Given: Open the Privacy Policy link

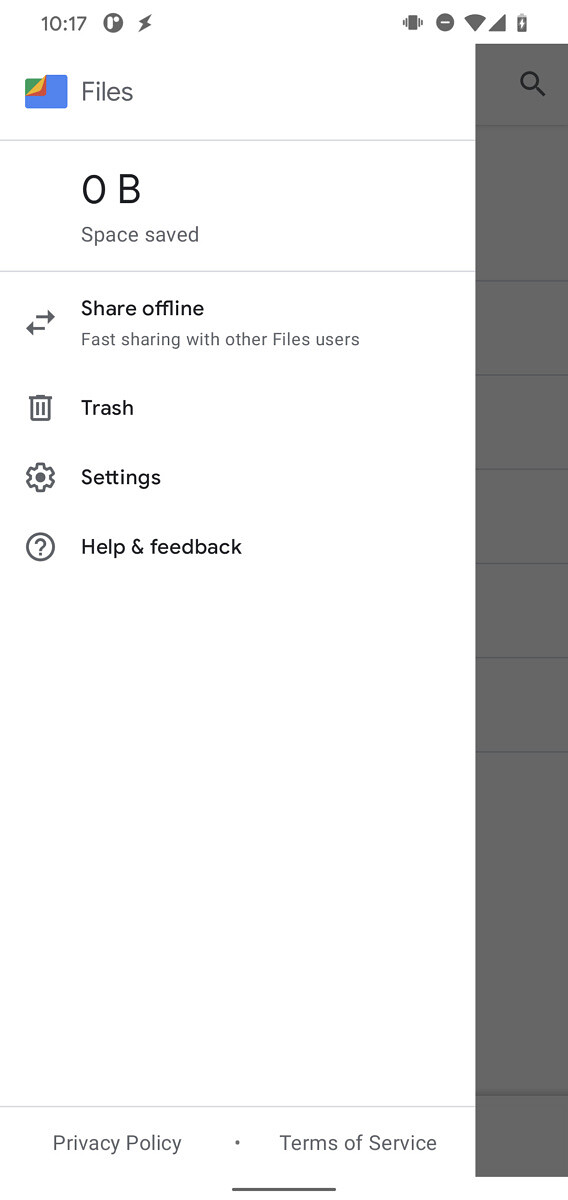Looking at the screenshot, I should (117, 1143).
